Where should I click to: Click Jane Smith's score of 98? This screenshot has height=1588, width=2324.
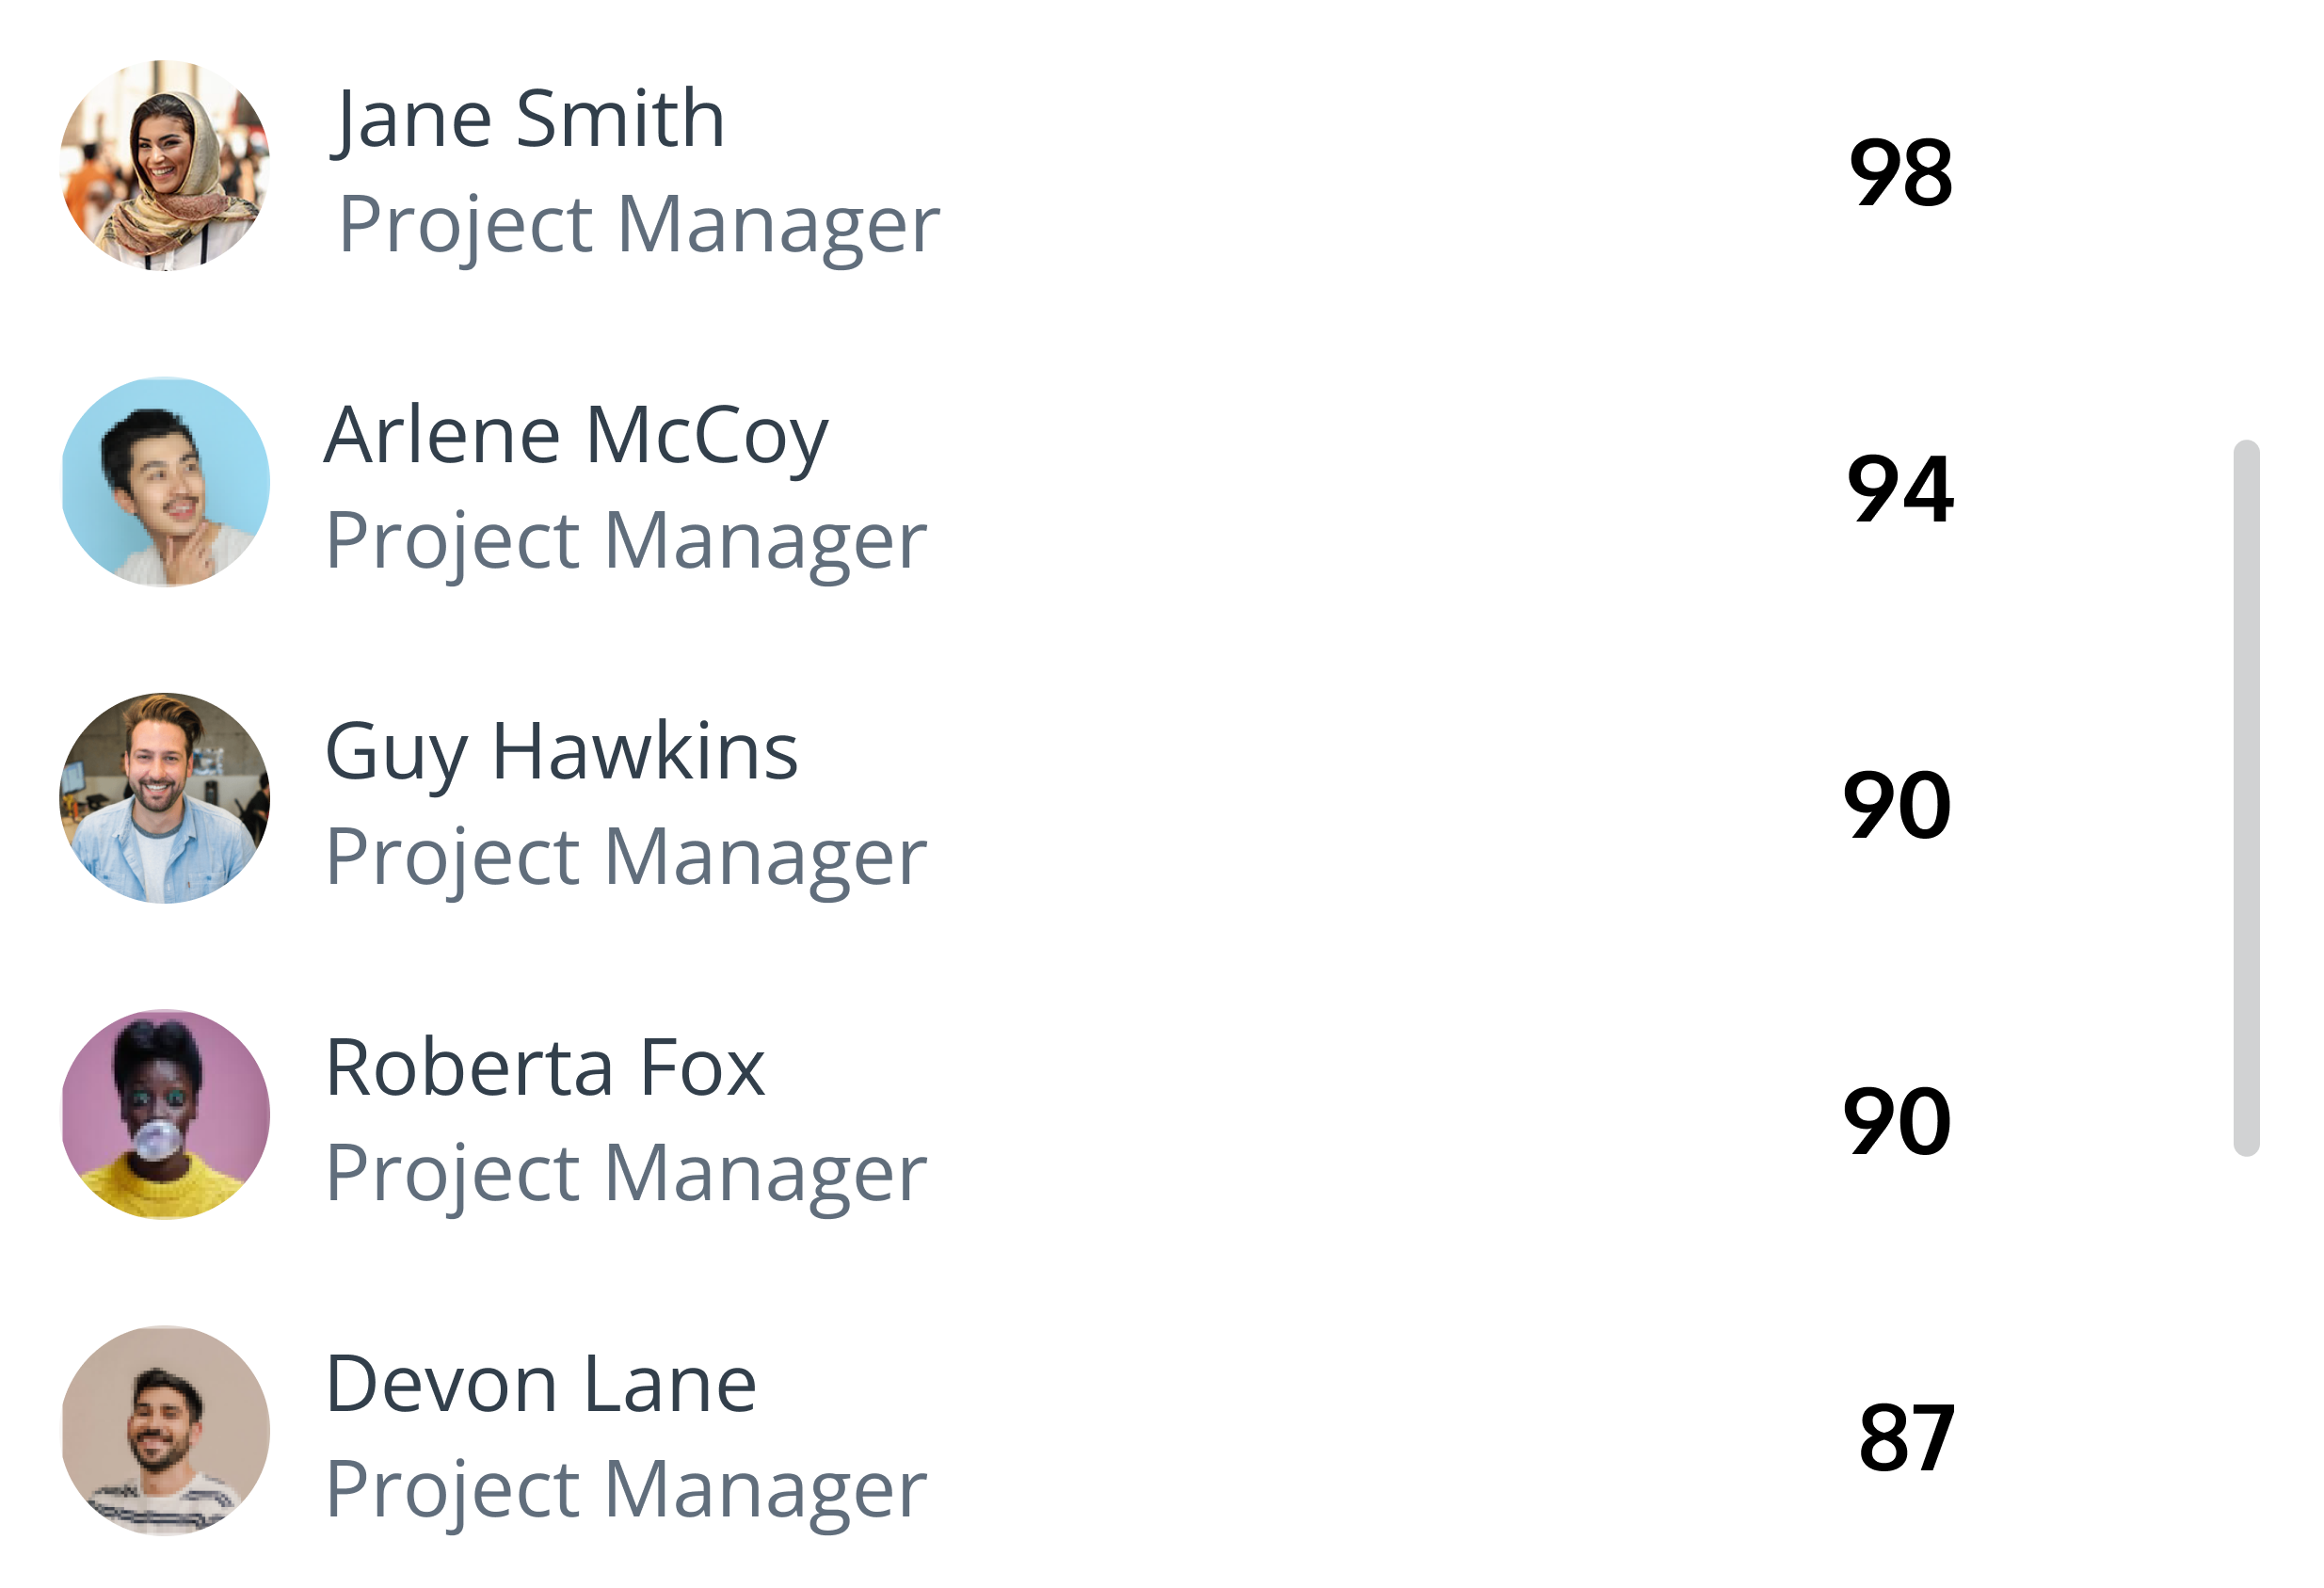coord(1900,173)
